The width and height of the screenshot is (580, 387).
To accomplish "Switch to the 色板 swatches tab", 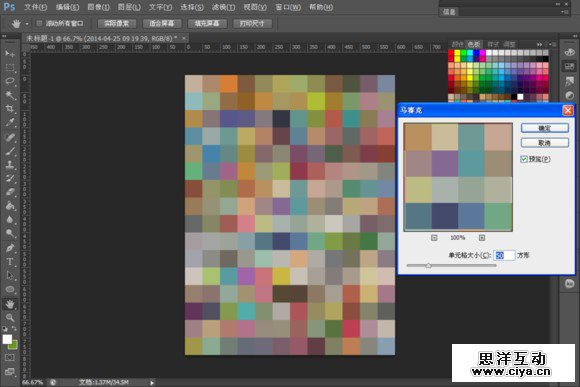I will click(474, 44).
